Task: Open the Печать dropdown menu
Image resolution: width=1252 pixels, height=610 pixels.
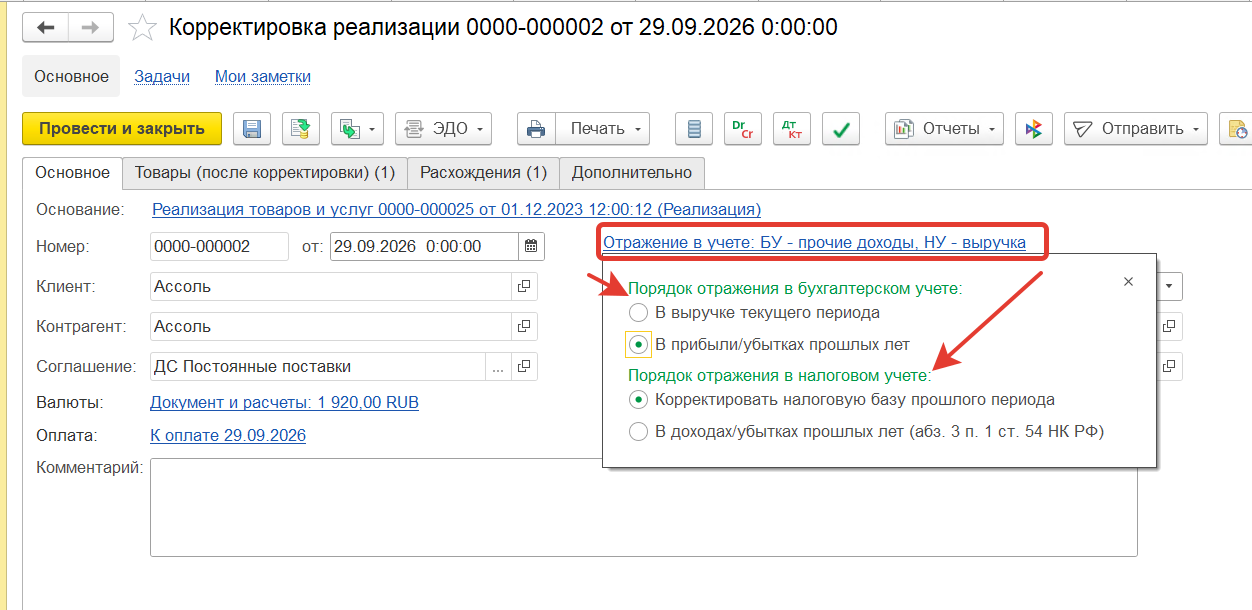Action: coord(602,128)
